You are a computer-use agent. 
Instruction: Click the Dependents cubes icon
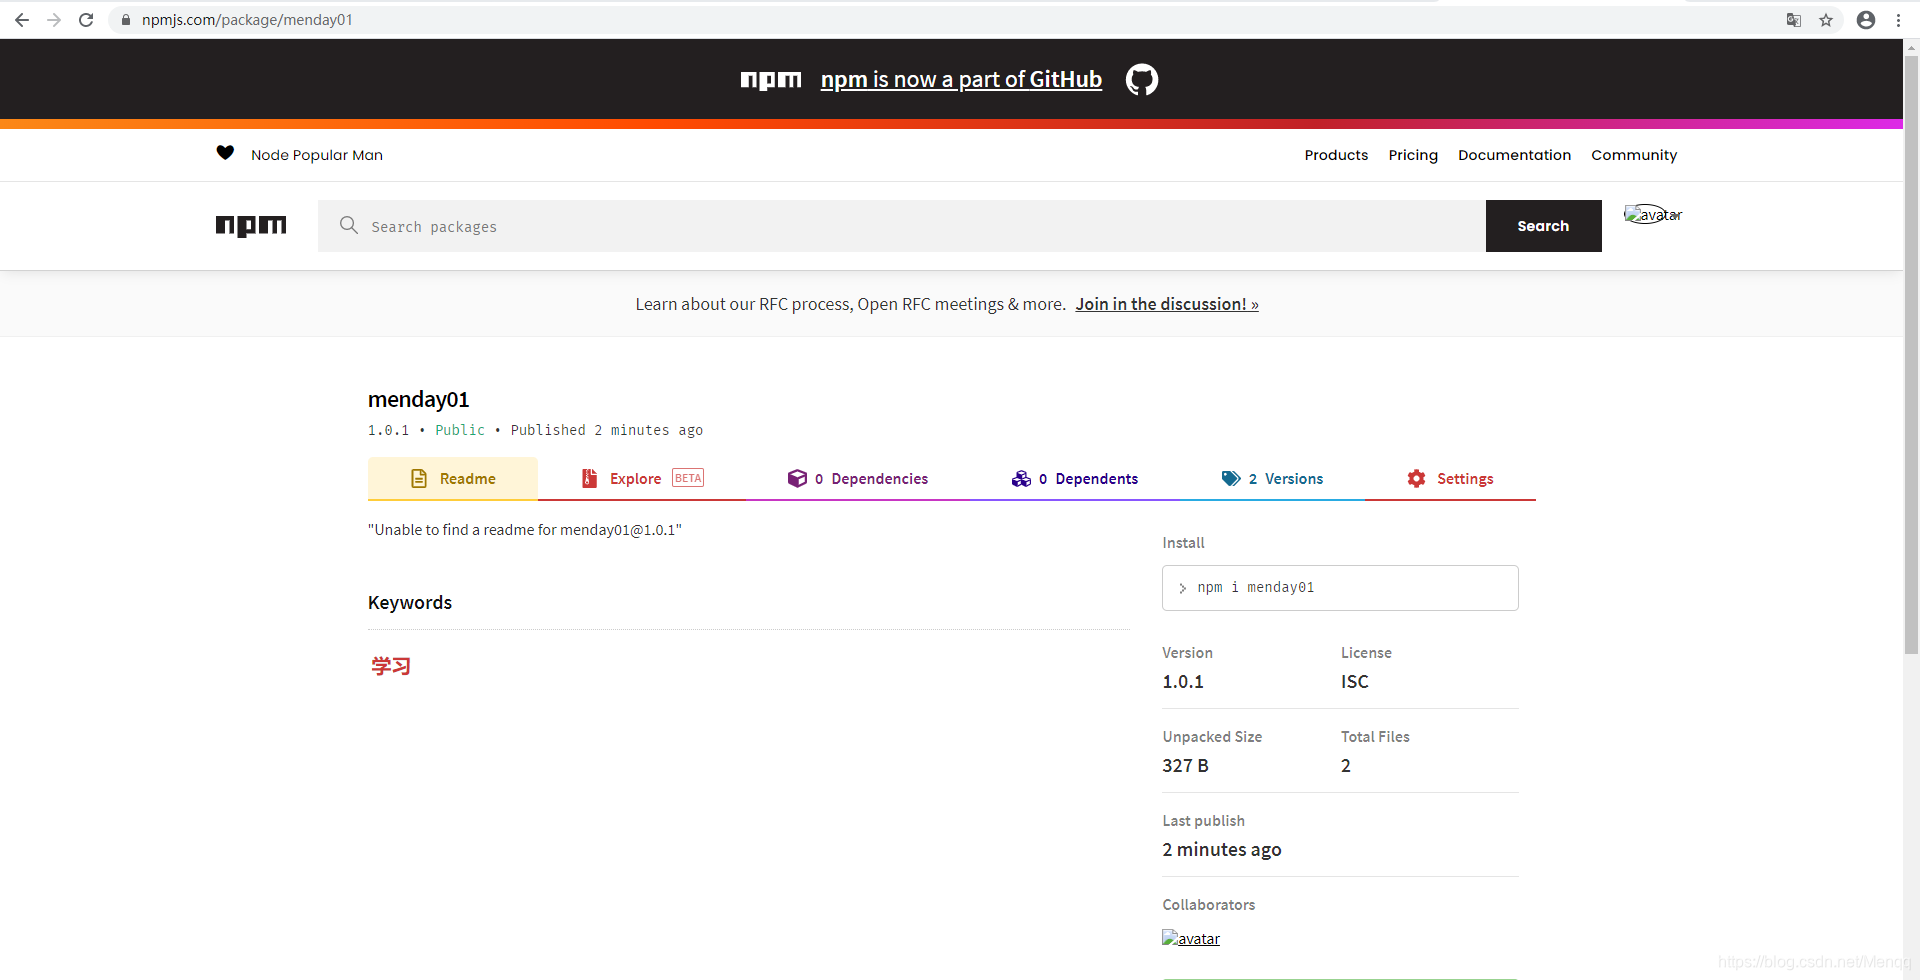(x=1021, y=478)
